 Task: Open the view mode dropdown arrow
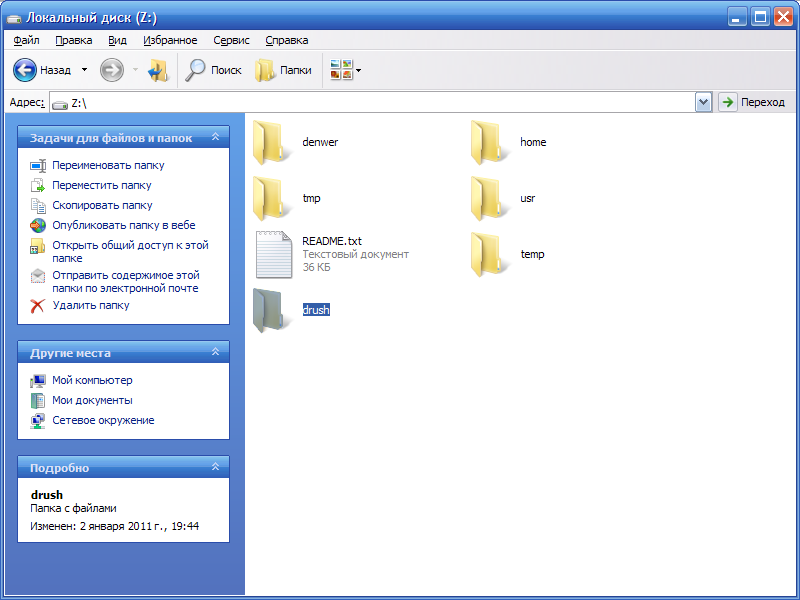[359, 70]
